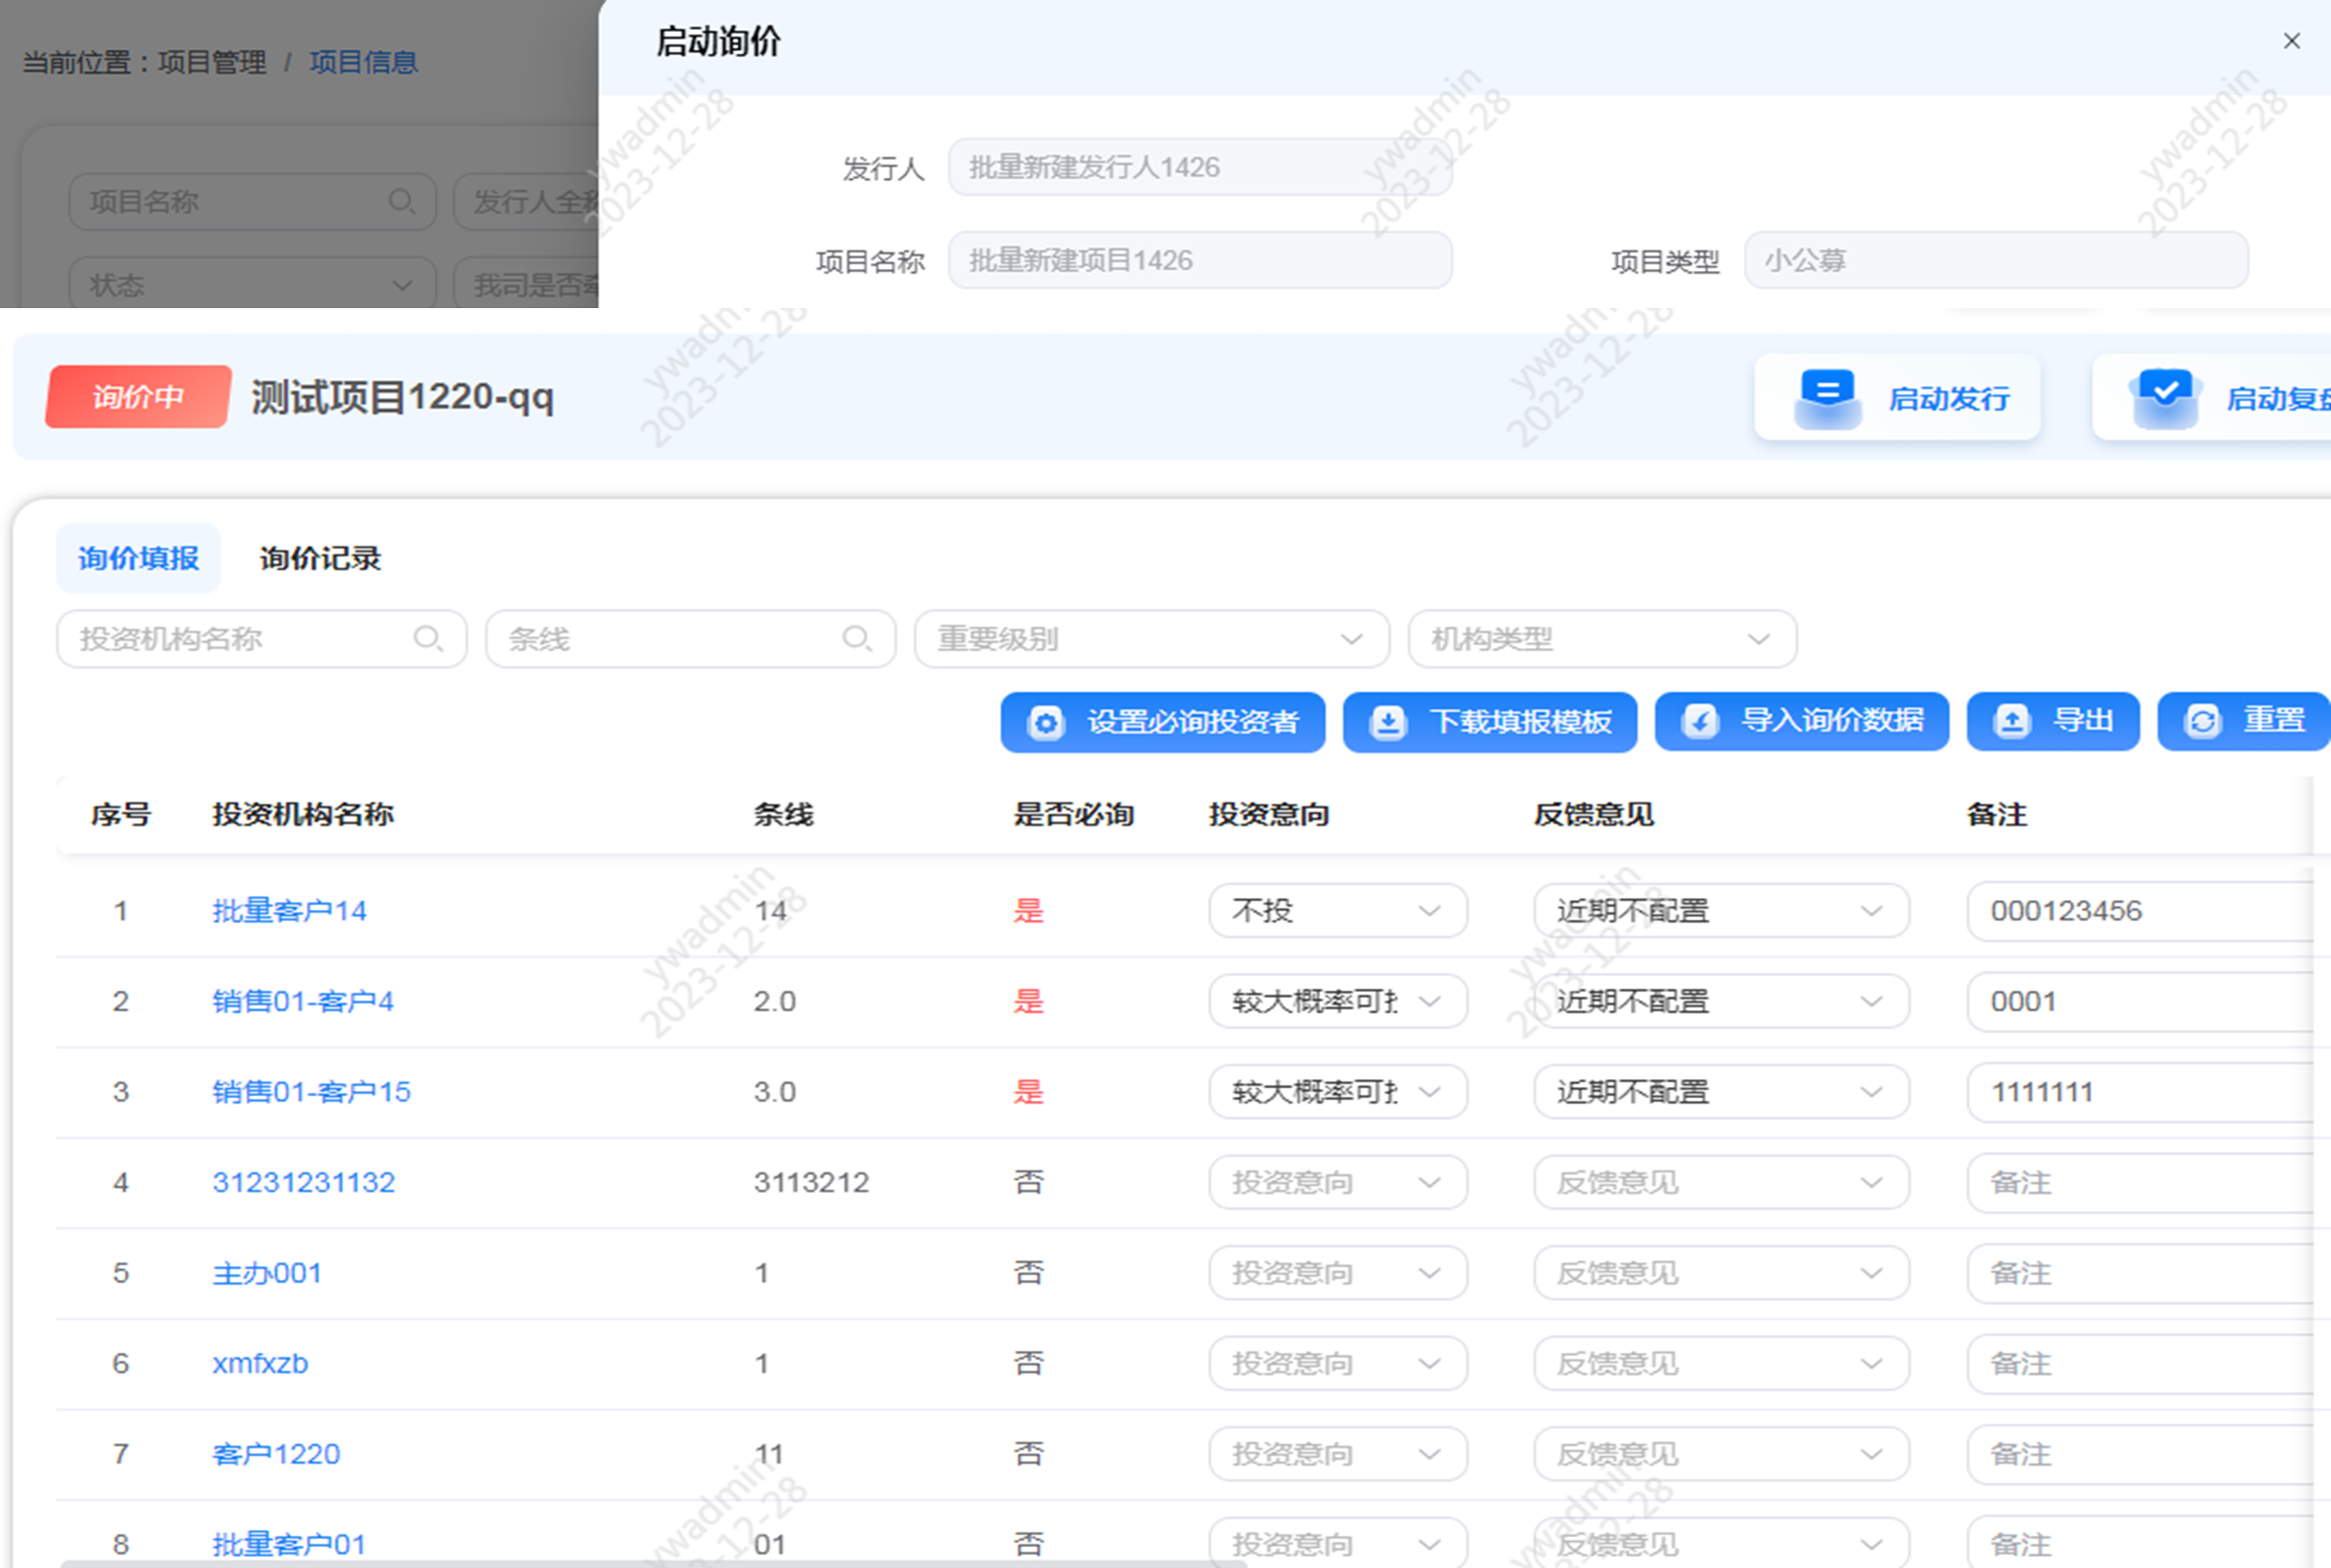Close the 启动询价 dialog
The height and width of the screenshot is (1568, 2331).
pyautogui.click(x=2291, y=40)
